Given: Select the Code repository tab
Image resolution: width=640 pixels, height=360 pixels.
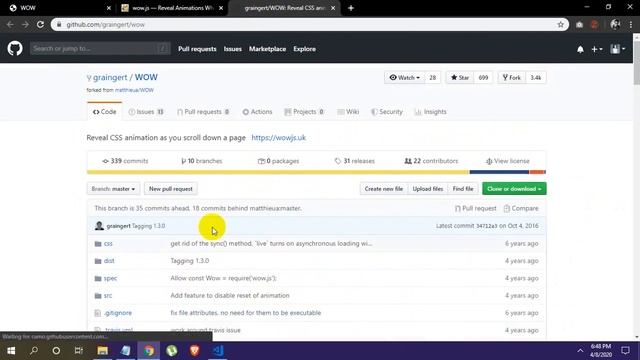Looking at the screenshot, I should [x=104, y=111].
